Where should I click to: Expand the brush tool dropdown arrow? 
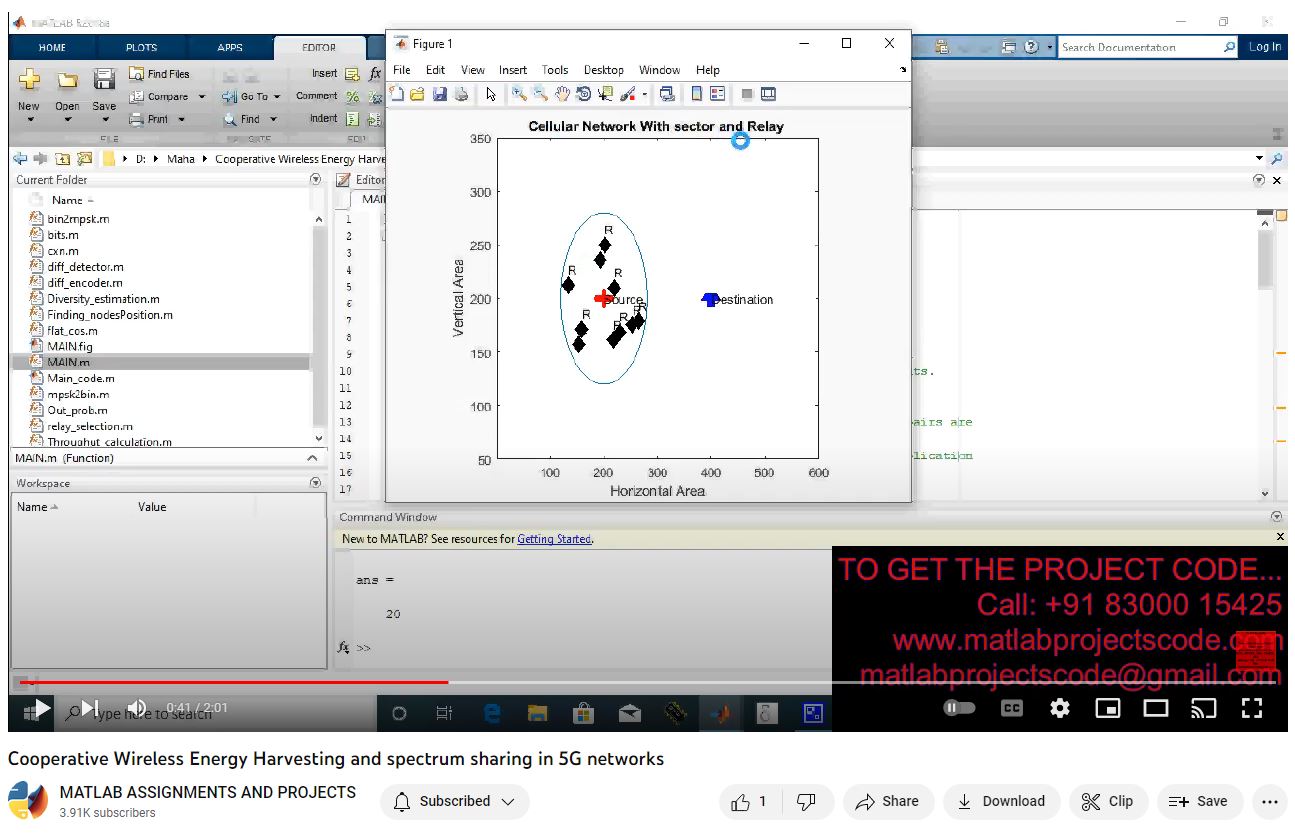point(645,94)
